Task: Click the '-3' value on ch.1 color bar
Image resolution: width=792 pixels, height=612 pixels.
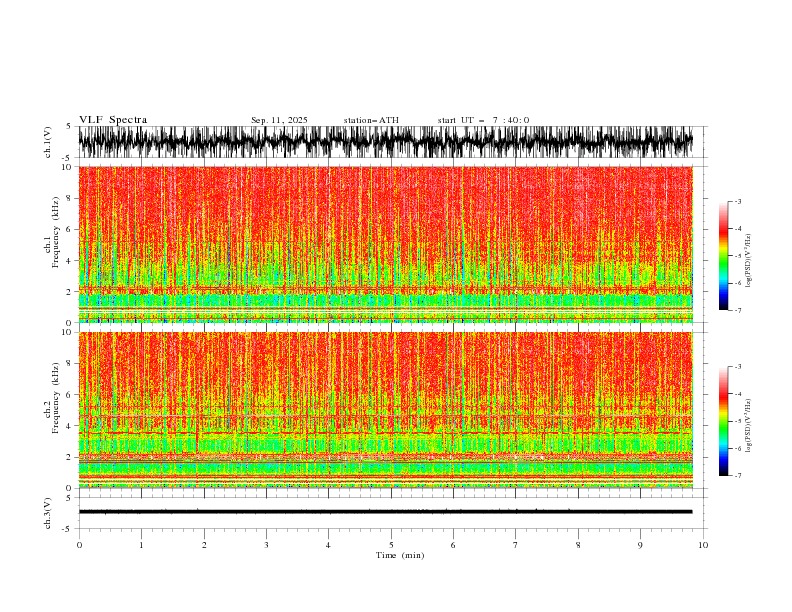Action: [737, 201]
